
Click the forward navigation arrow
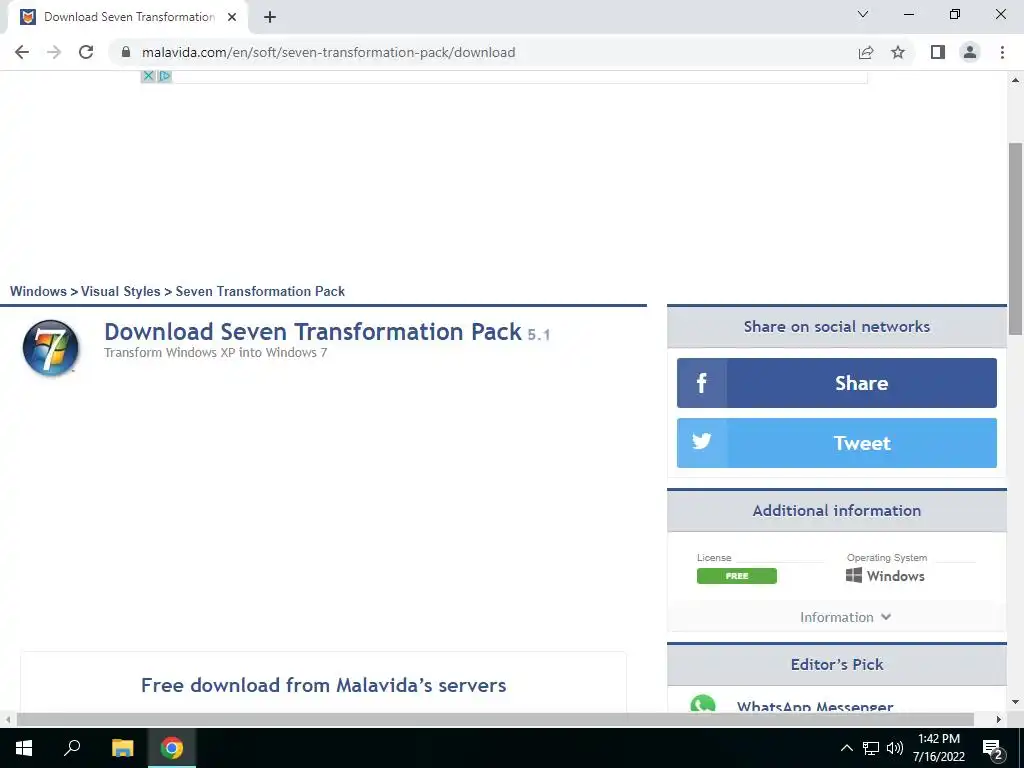54,52
